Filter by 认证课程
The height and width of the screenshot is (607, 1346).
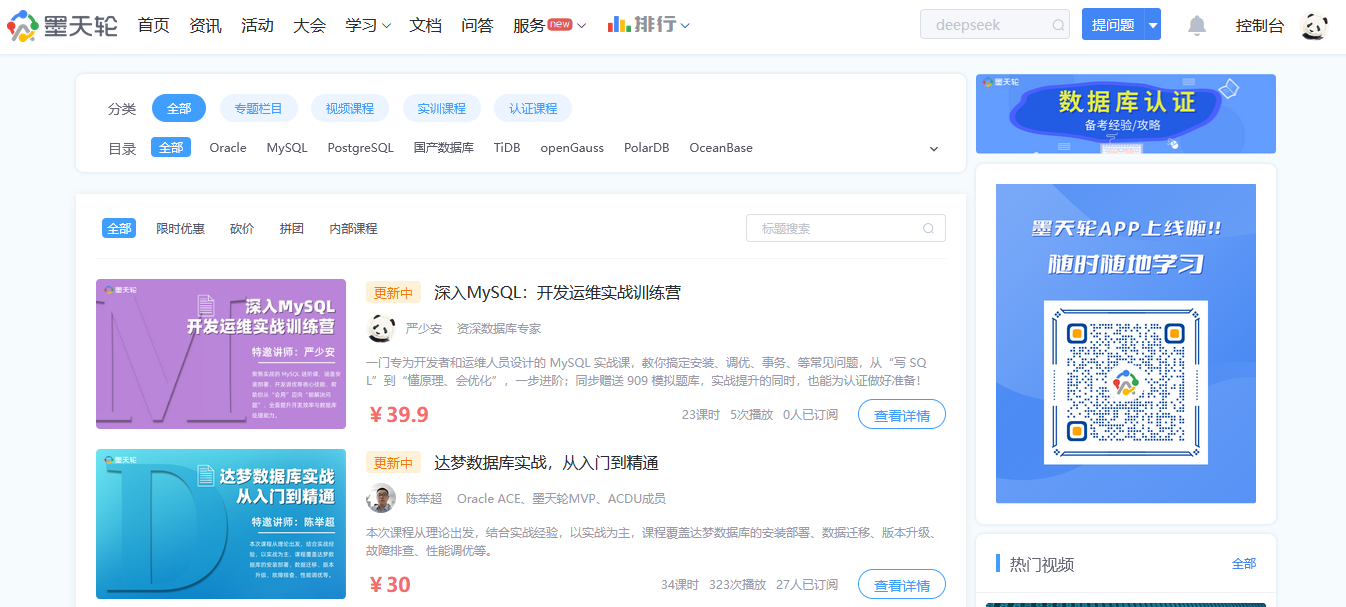click(x=533, y=108)
